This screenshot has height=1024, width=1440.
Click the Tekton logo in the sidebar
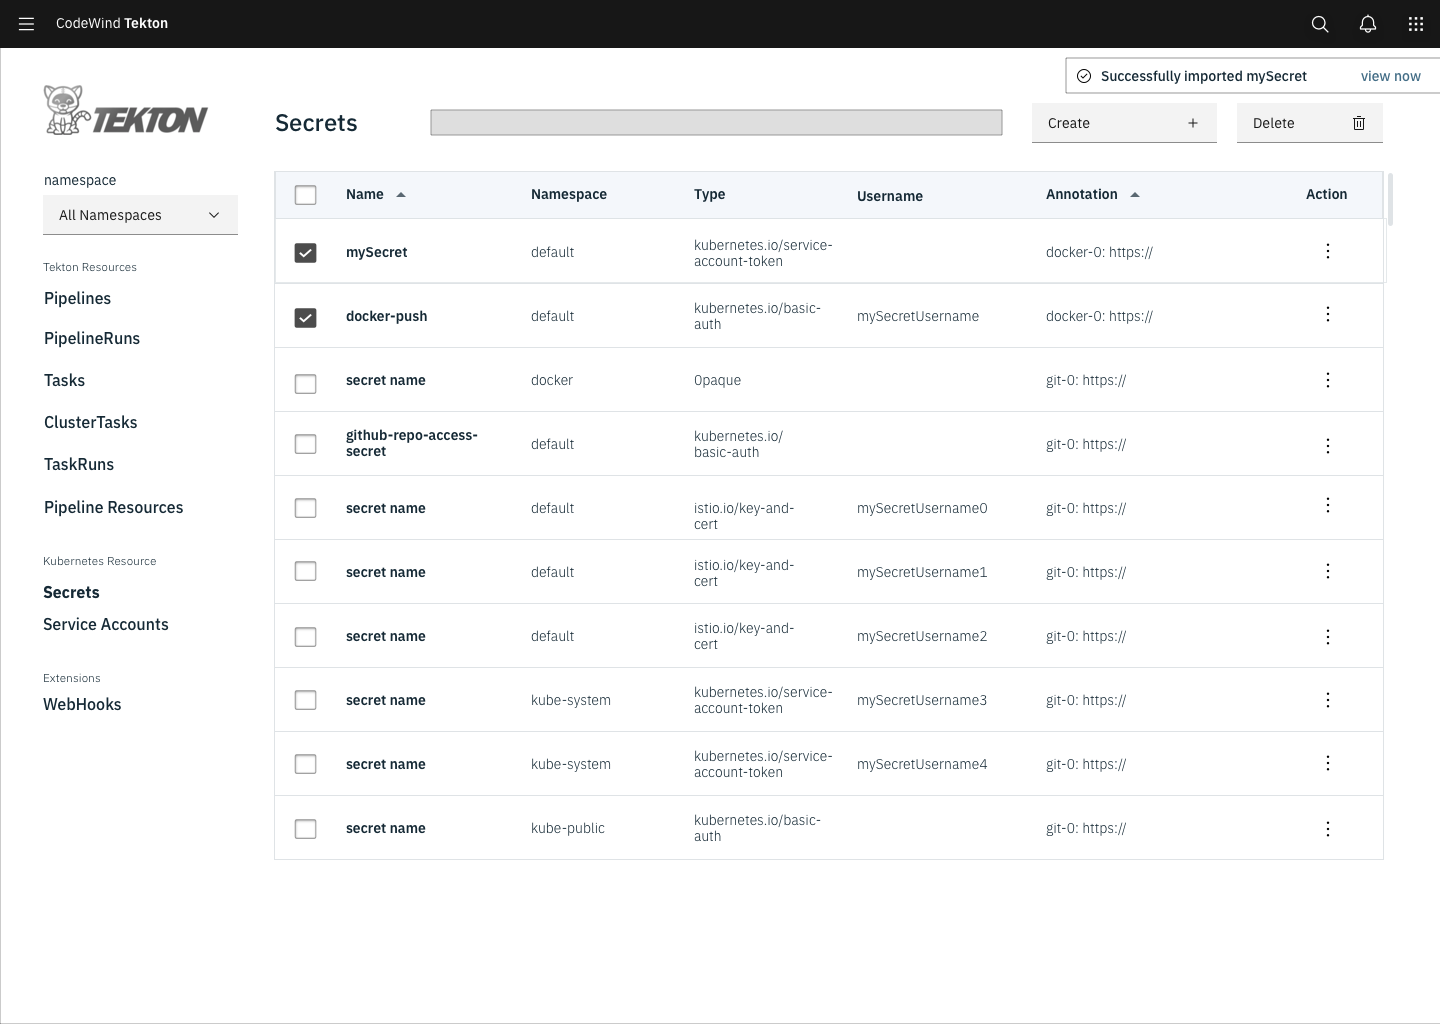pos(125,110)
